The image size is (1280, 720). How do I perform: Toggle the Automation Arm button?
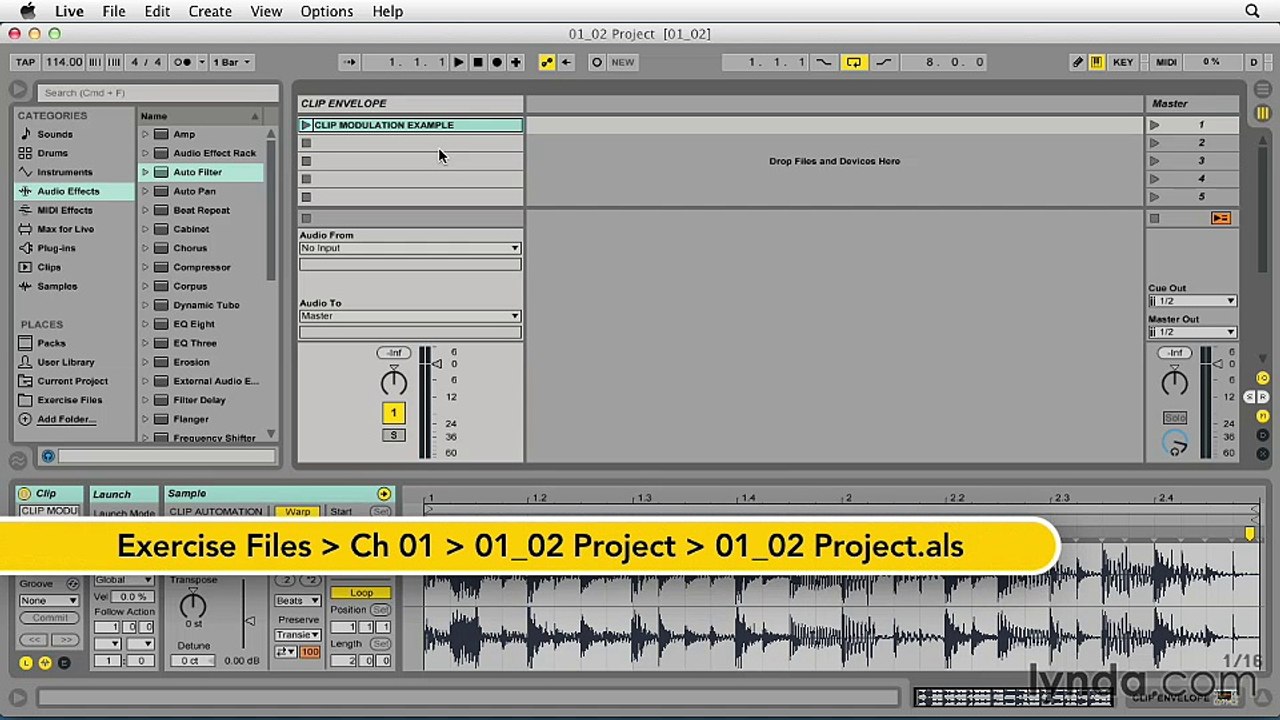[546, 62]
